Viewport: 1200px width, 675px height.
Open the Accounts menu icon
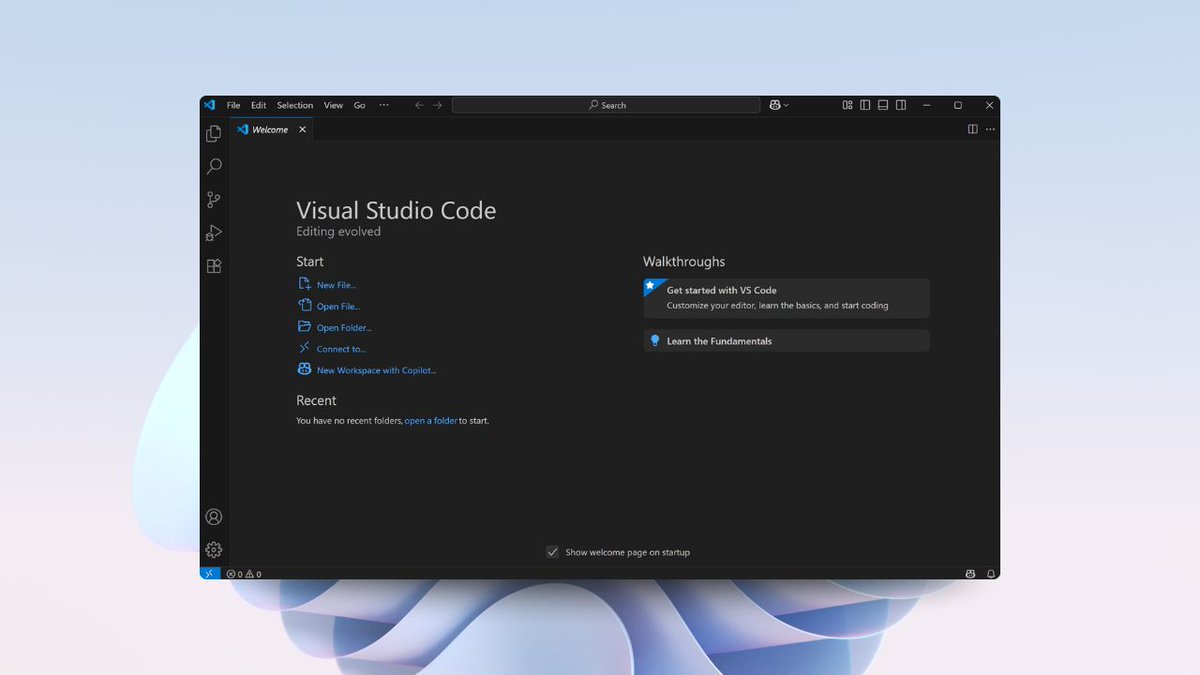213,517
